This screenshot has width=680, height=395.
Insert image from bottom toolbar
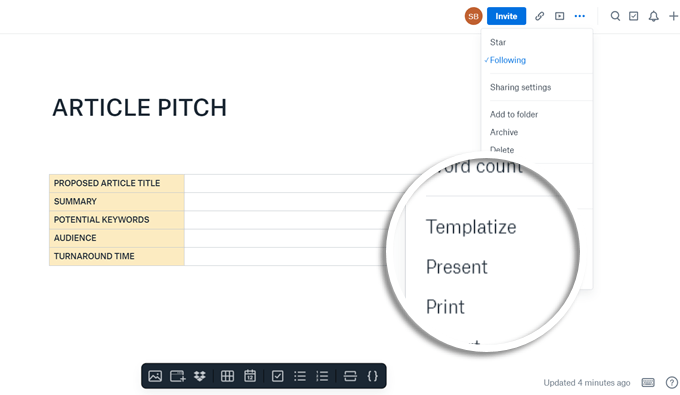coord(155,376)
